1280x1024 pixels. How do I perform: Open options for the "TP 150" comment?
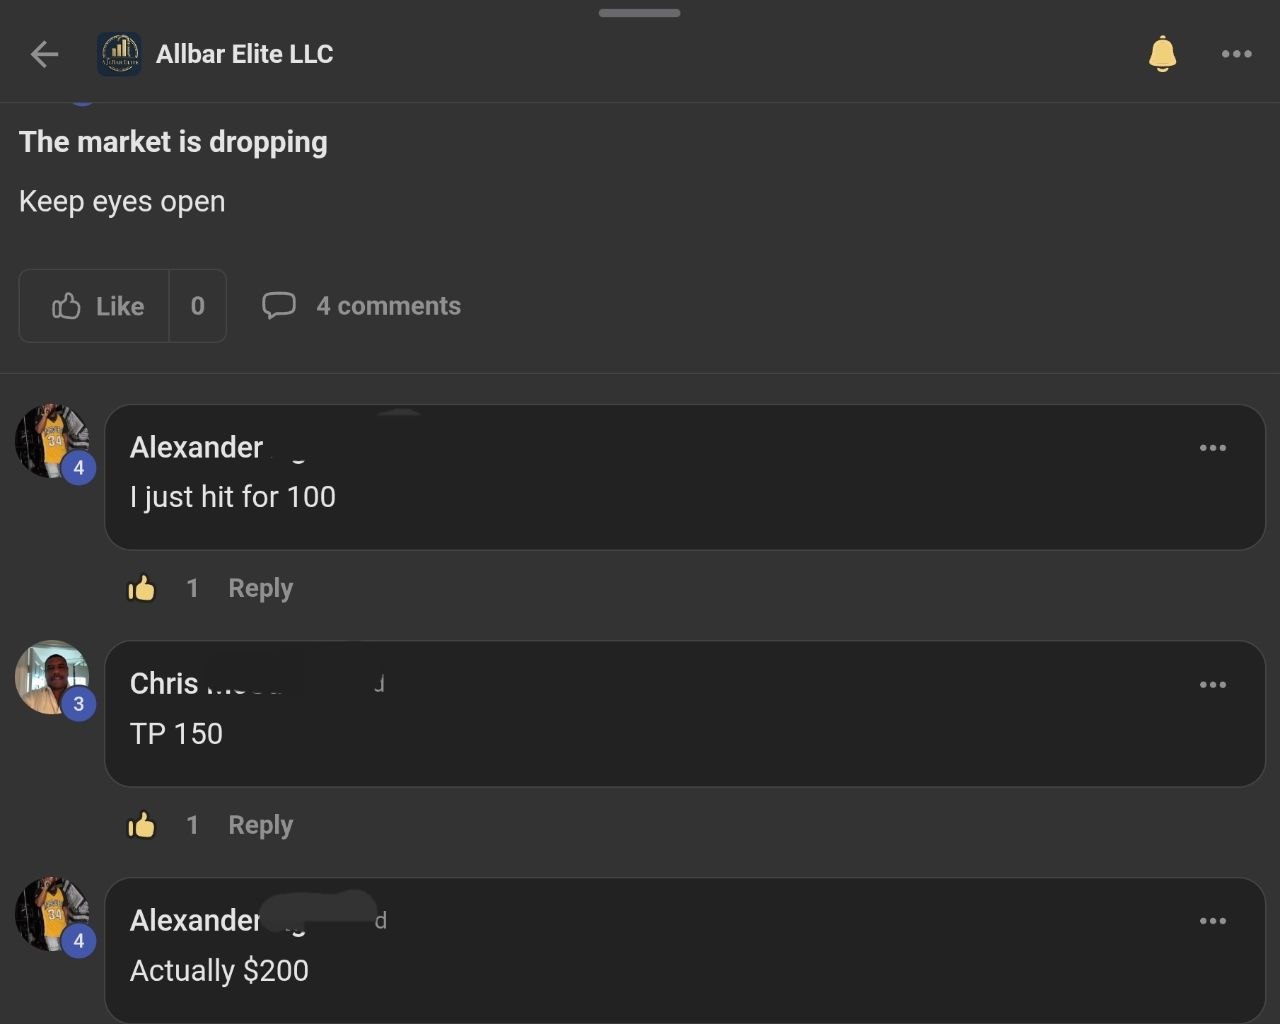1213,685
